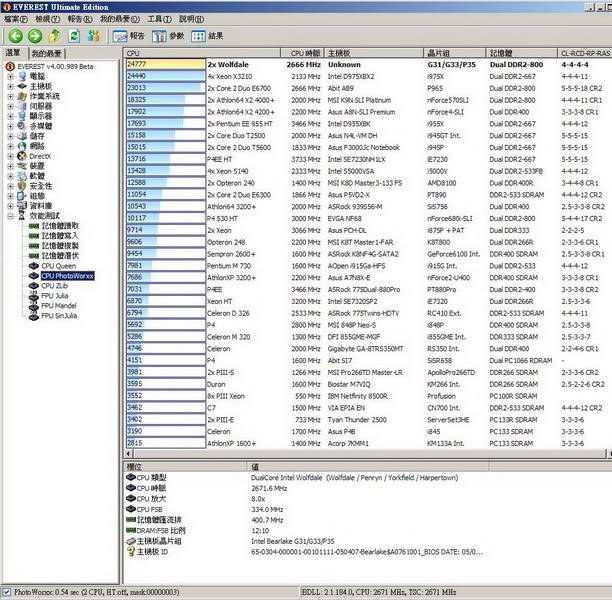Screen dimensions: 612x600
Task: Sort by the CL-RCD-RP-RAS column header
Action: click(585, 53)
